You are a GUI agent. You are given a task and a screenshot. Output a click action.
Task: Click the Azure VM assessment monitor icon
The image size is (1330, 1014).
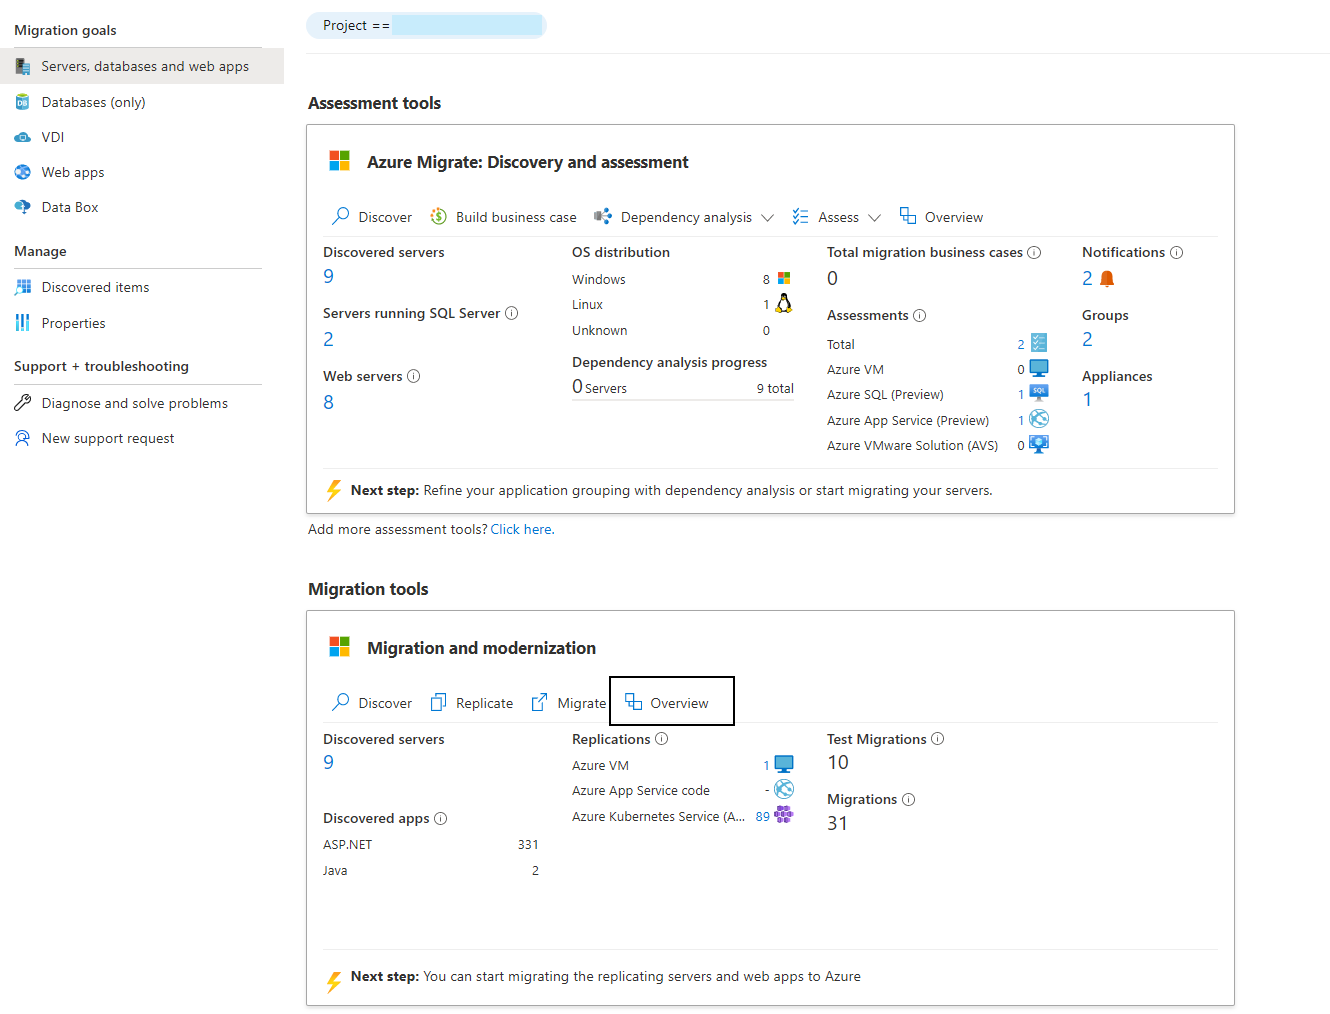1039,368
